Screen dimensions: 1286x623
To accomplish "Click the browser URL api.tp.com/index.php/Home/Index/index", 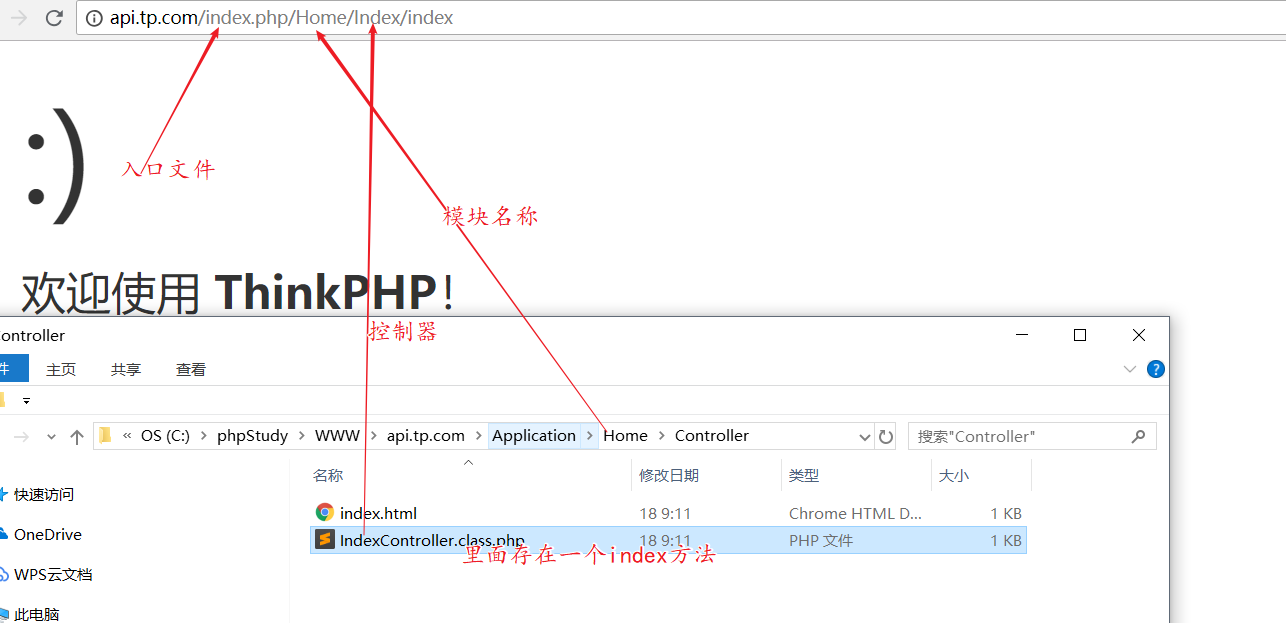I will tap(281, 18).
